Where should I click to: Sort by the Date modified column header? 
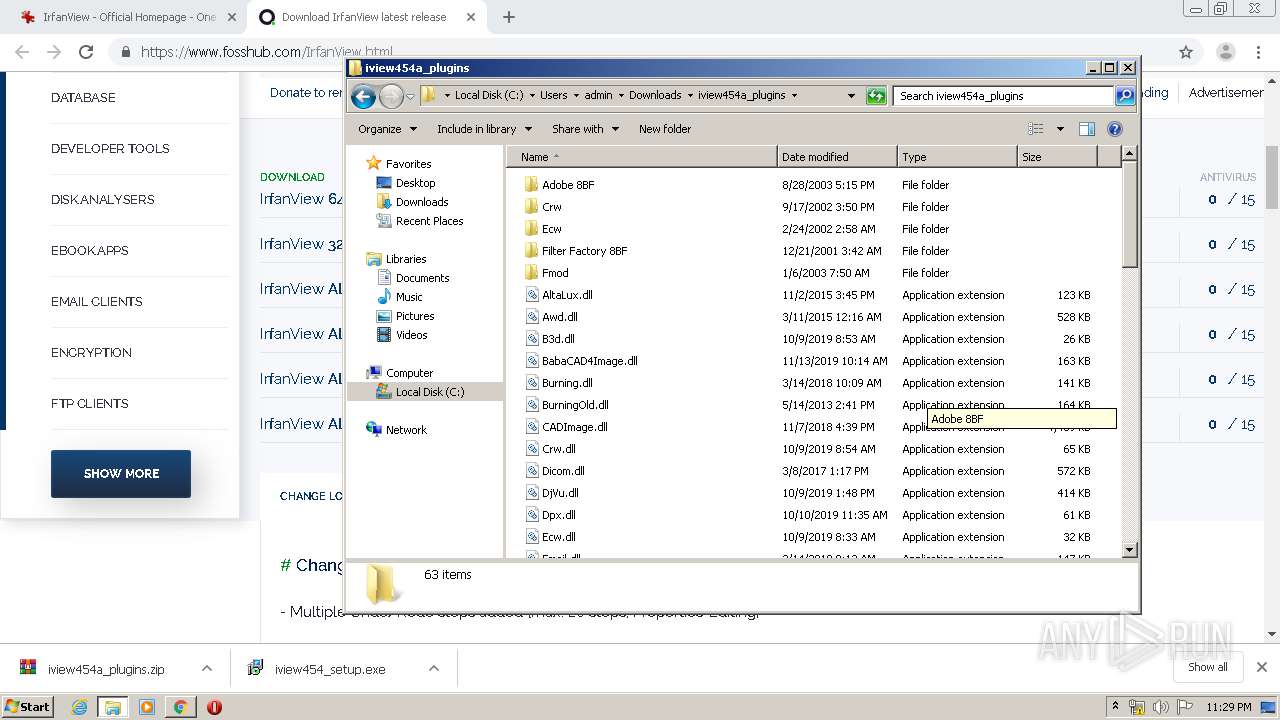click(837, 157)
